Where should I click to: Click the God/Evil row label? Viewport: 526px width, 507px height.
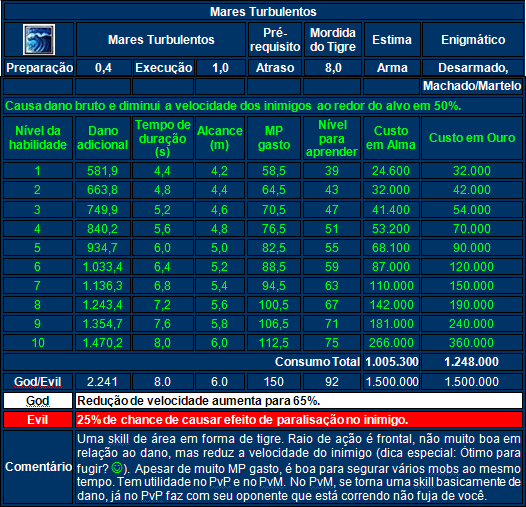pyautogui.click(x=38, y=382)
